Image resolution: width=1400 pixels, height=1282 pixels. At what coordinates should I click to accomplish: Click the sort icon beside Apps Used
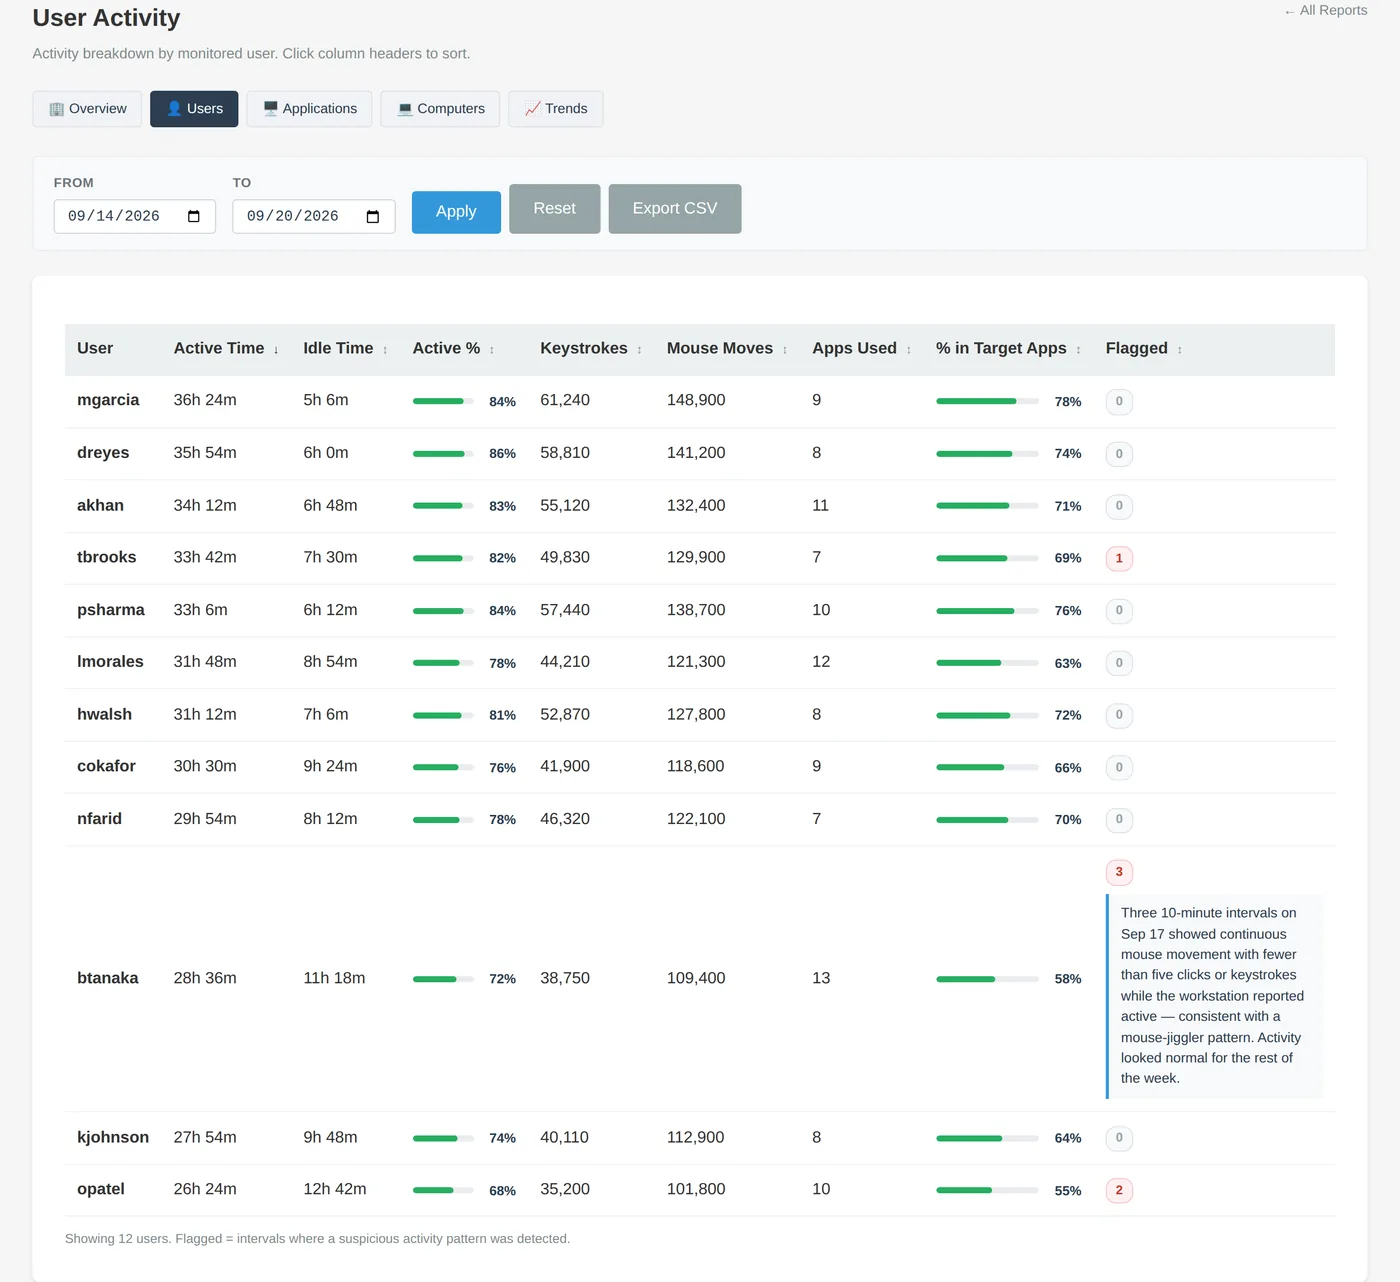909,350
